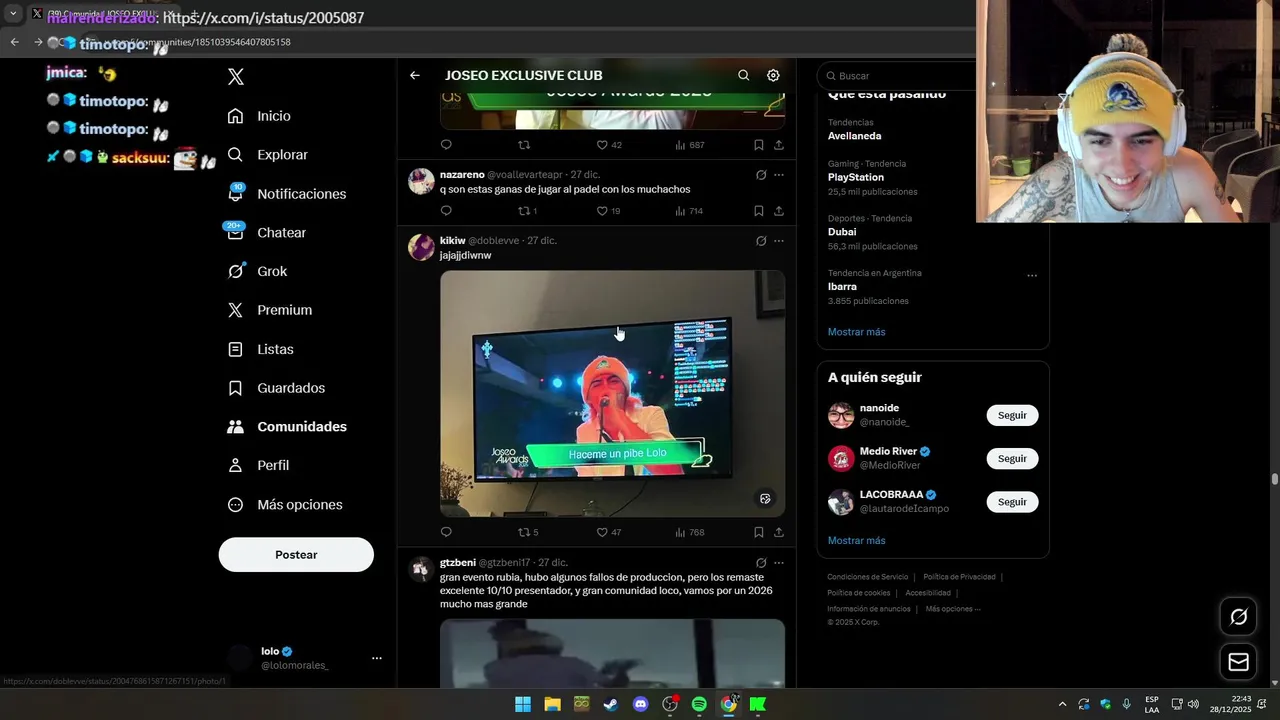Screen dimensions: 1280x720
Task: Open Perfil in sidebar
Action: click(x=258, y=465)
